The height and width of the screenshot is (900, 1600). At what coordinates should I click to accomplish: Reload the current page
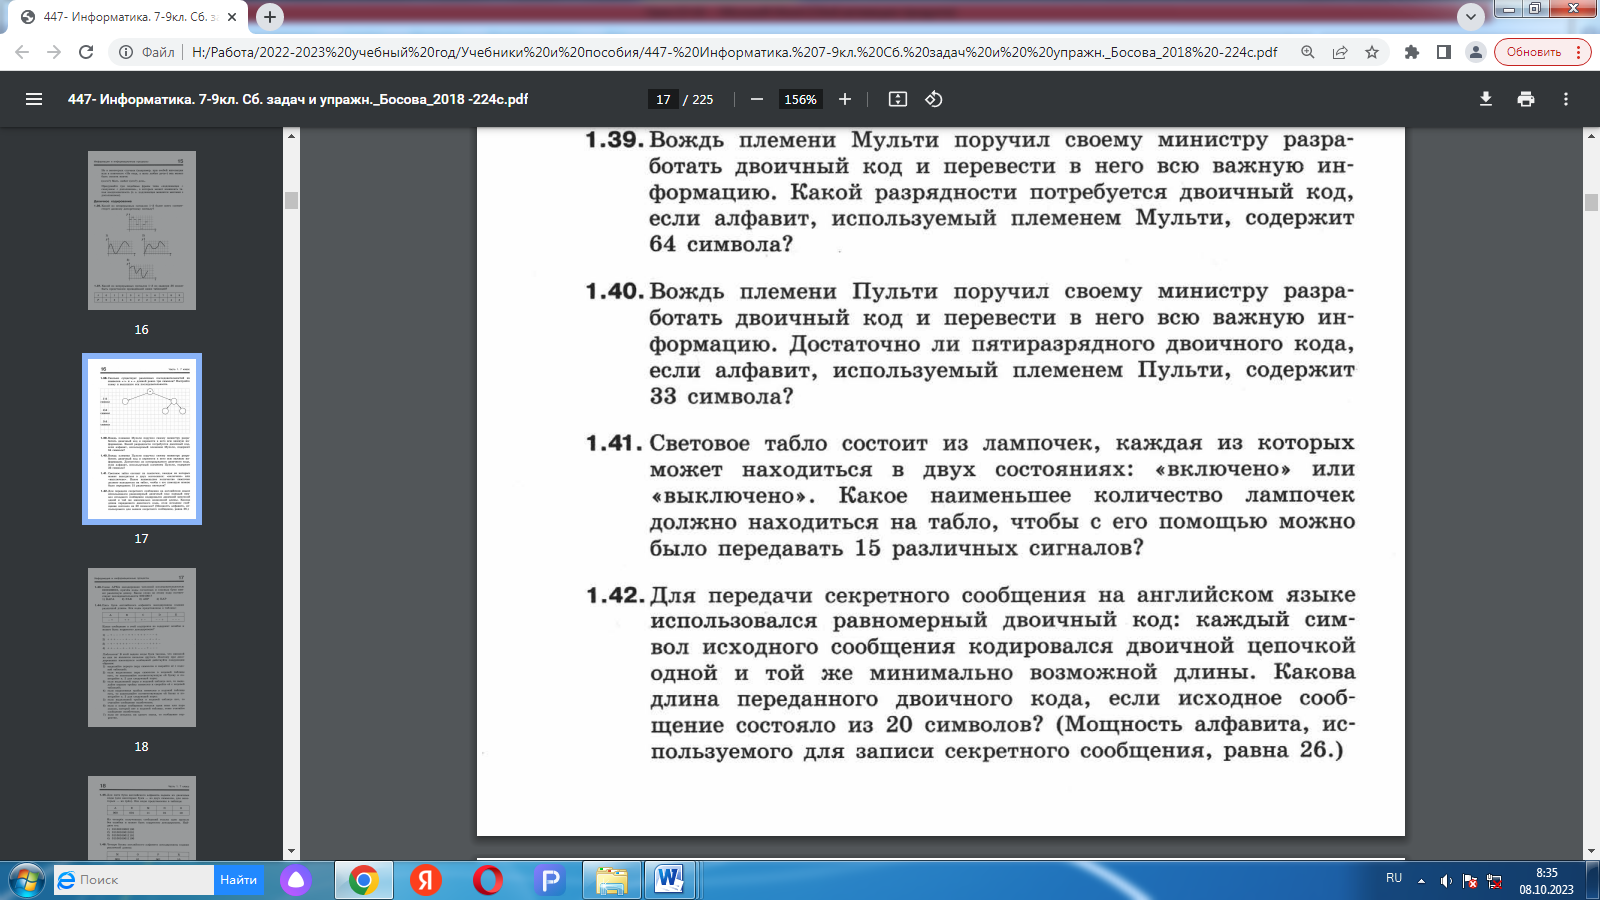click(86, 52)
